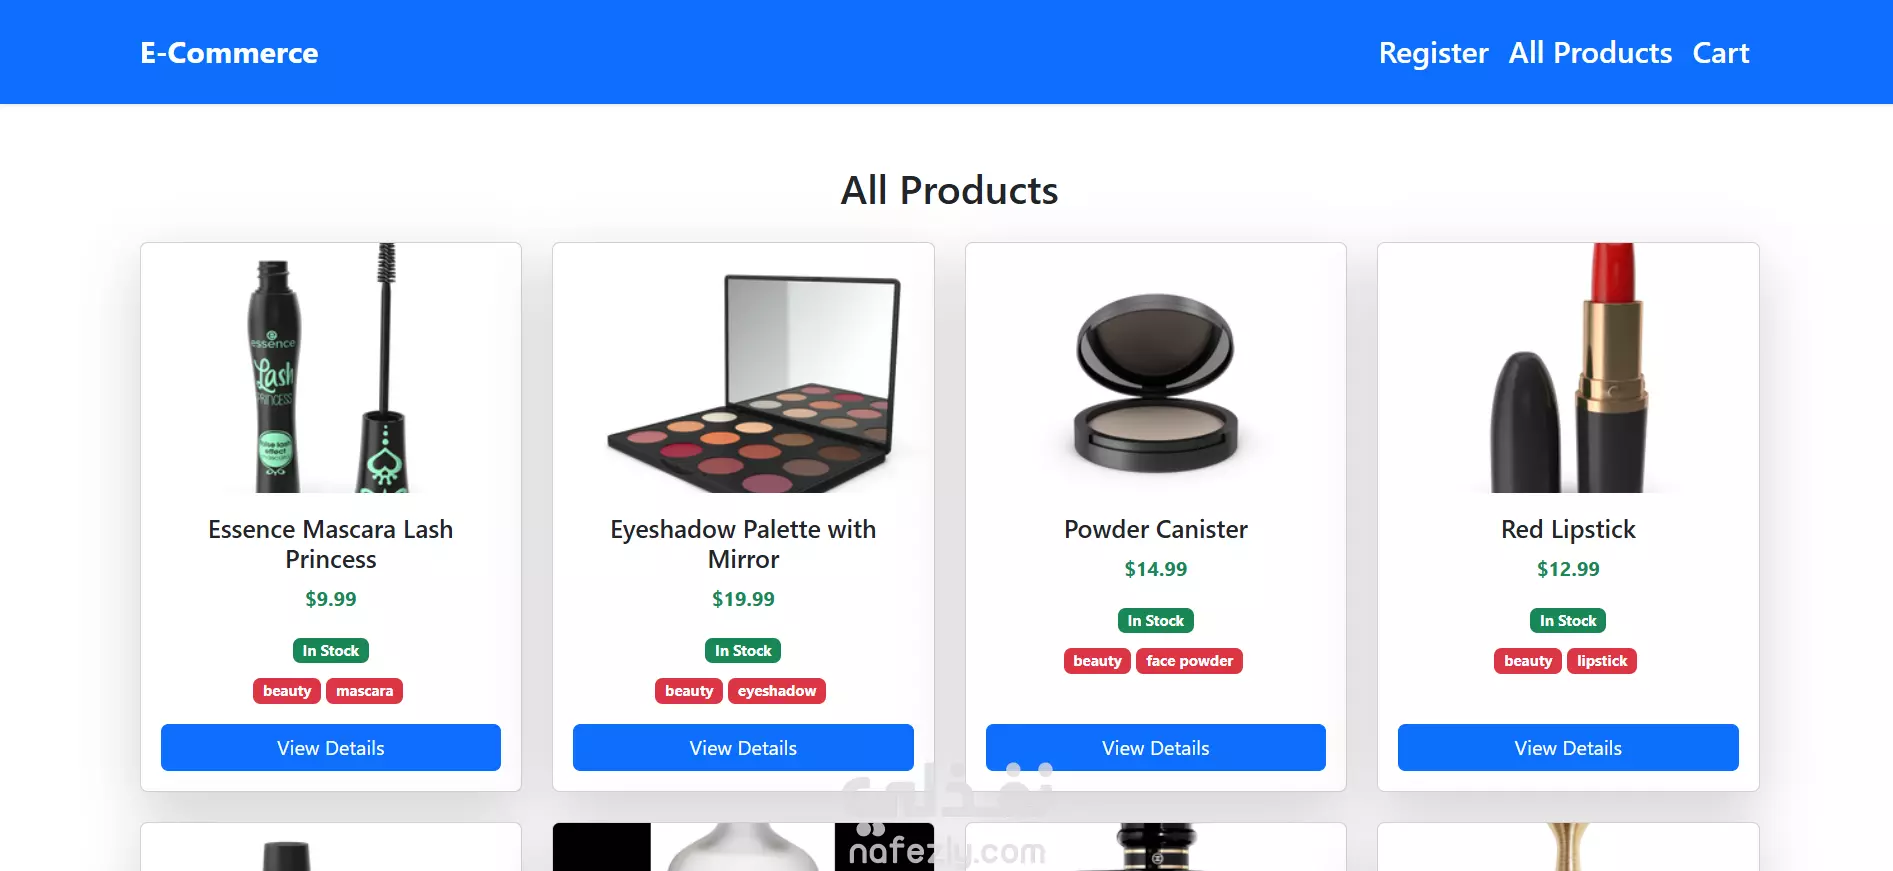Select the lipstick tag badge
The height and width of the screenshot is (871, 1893).
click(x=1602, y=661)
